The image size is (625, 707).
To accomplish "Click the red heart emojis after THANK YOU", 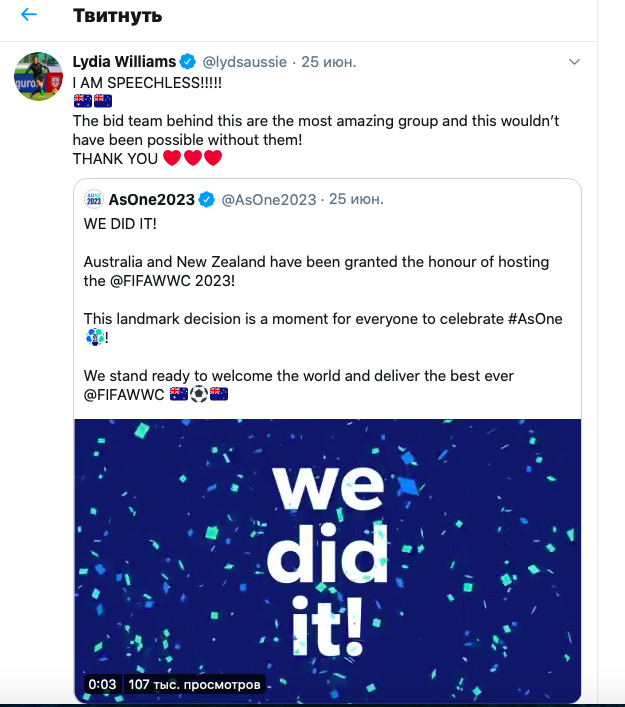I will [192, 158].
